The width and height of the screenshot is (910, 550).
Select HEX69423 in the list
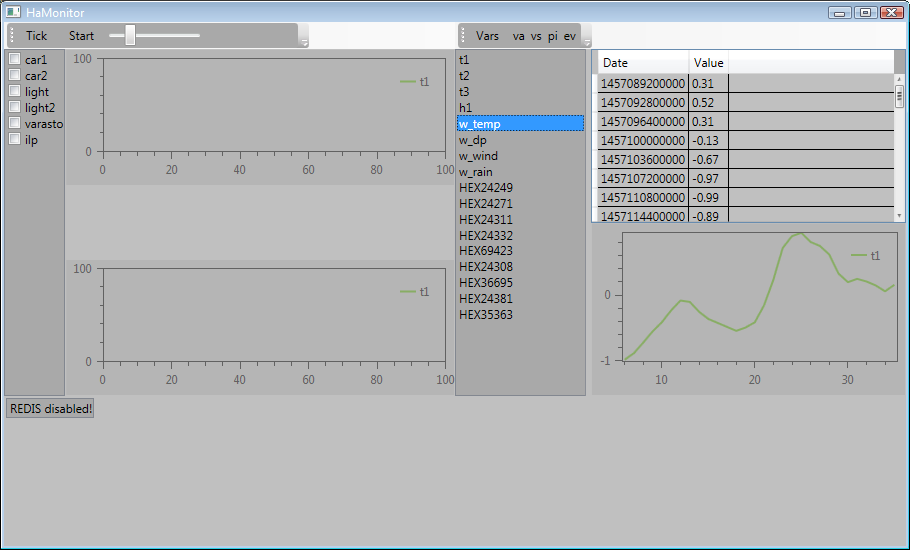click(x=521, y=251)
